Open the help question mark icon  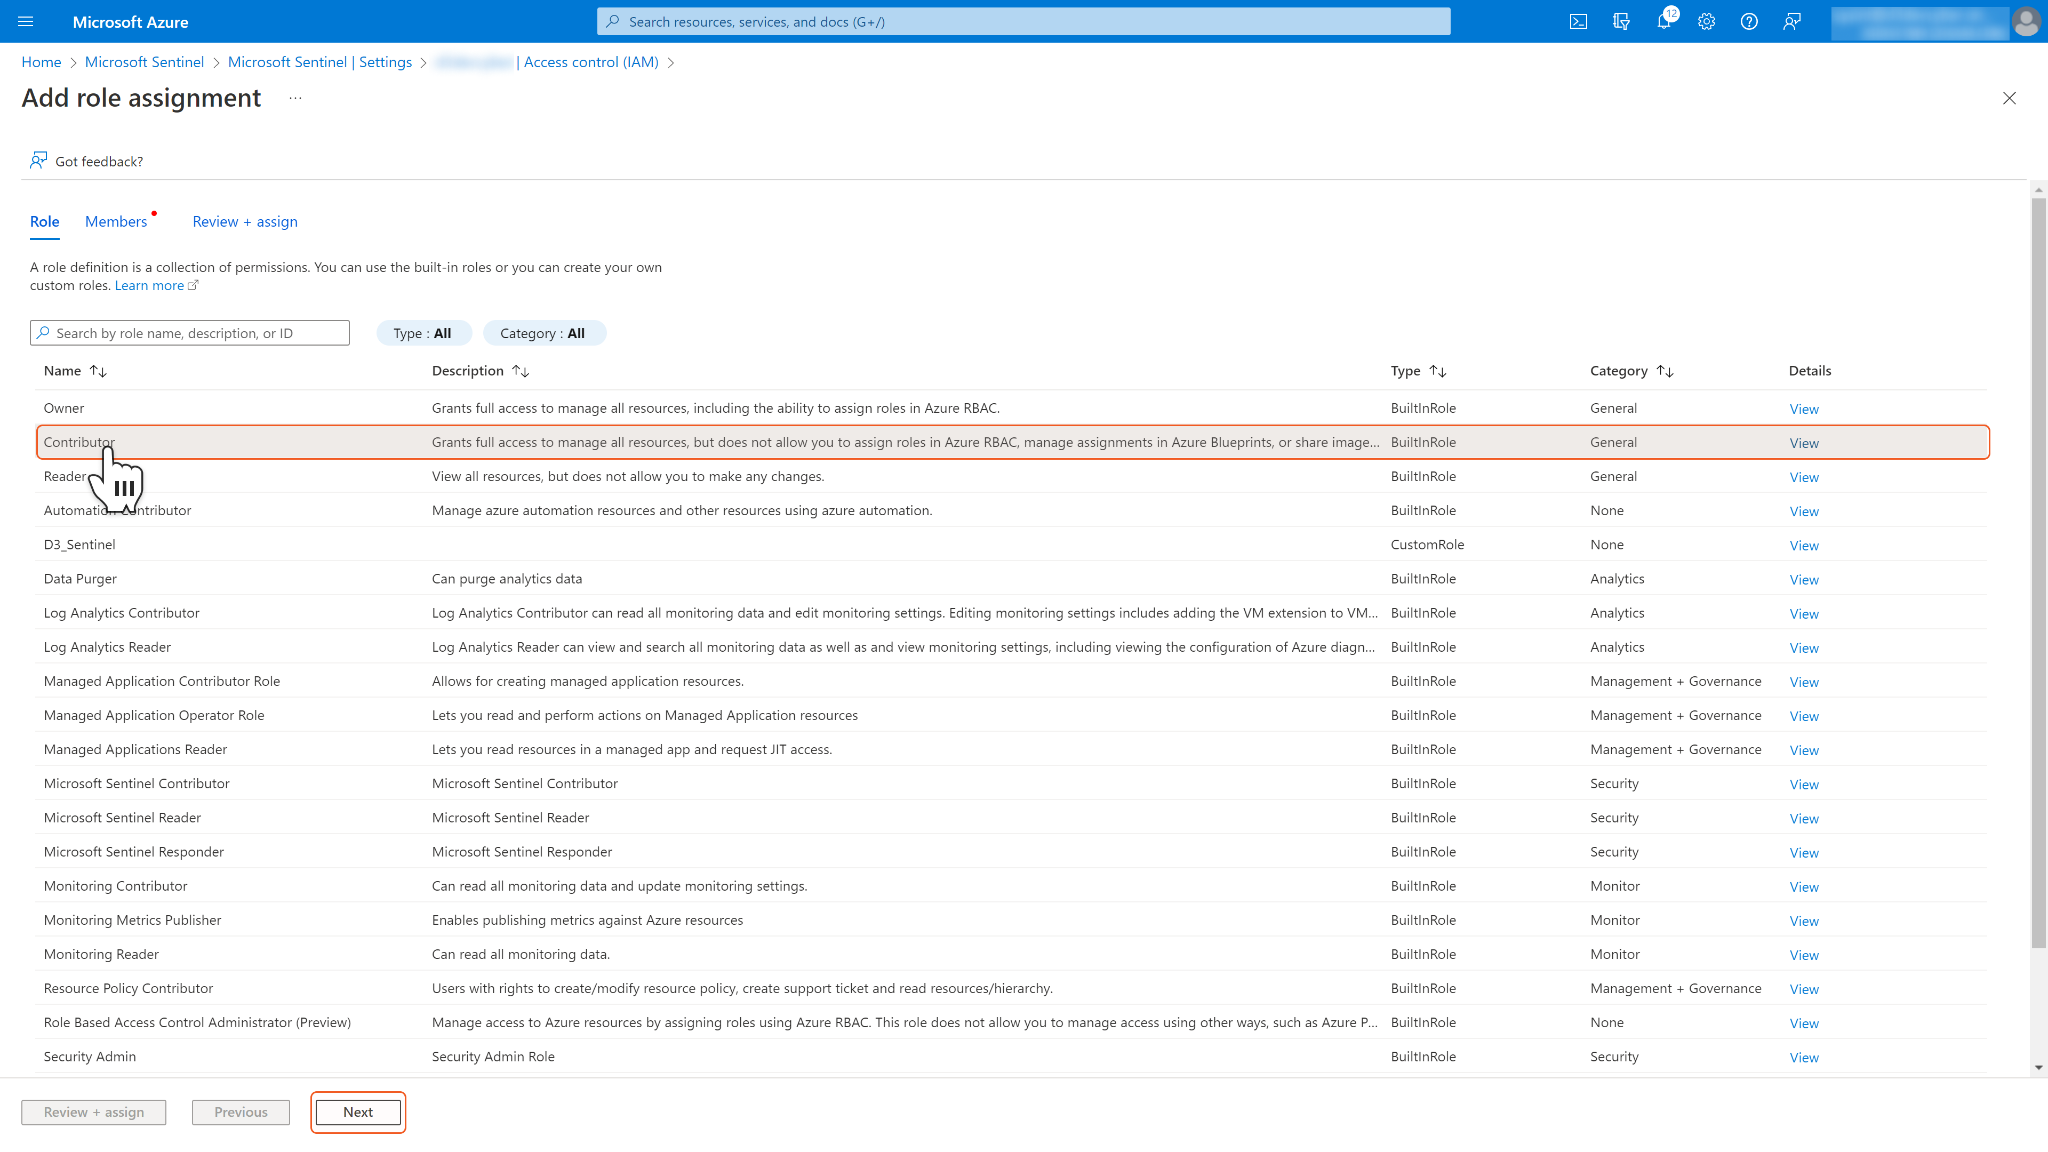point(1749,21)
